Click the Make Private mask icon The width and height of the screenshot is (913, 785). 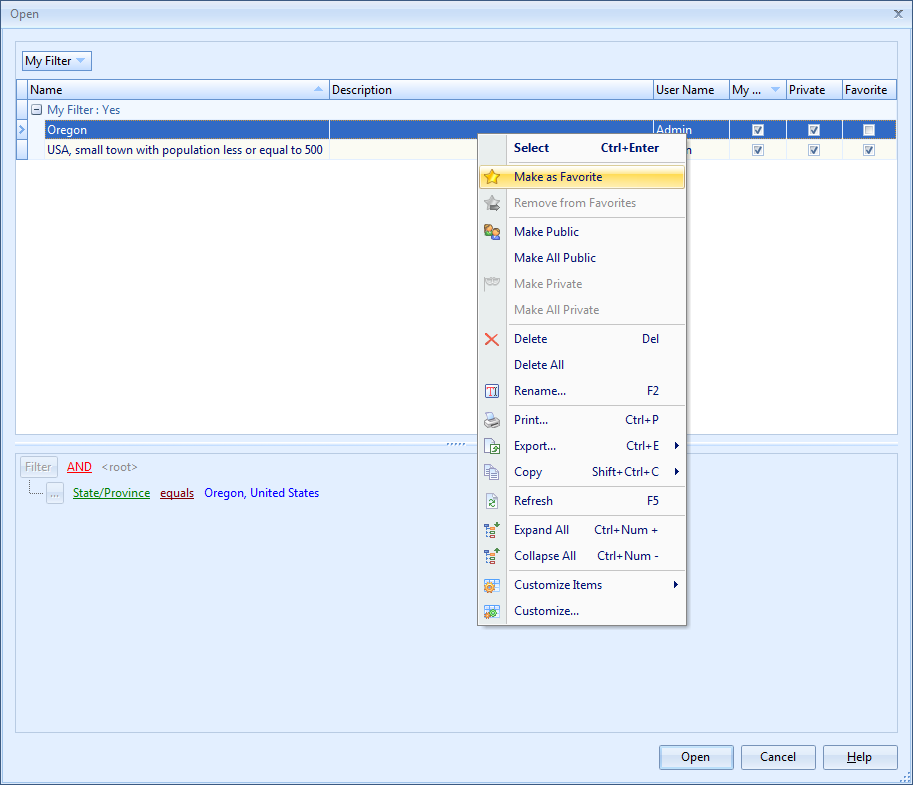492,284
